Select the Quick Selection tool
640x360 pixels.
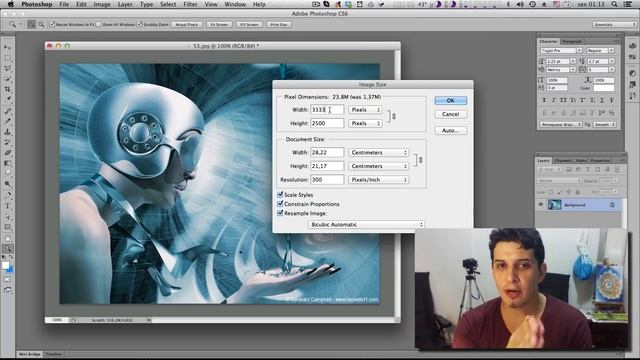tap(7, 78)
